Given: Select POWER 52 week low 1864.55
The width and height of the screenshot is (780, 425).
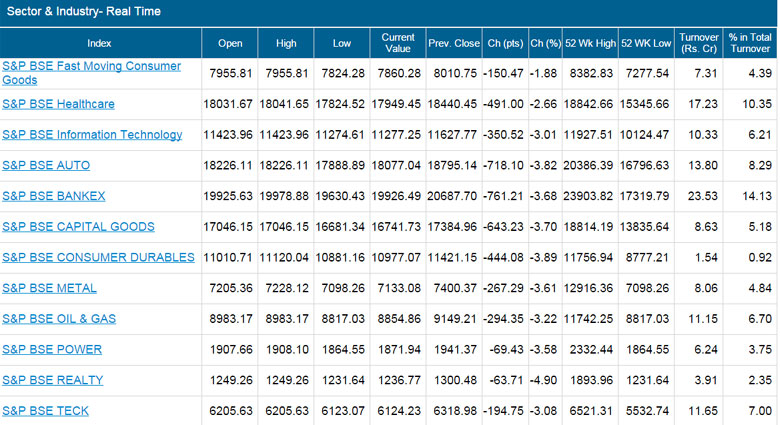Looking at the screenshot, I should click(x=647, y=349).
